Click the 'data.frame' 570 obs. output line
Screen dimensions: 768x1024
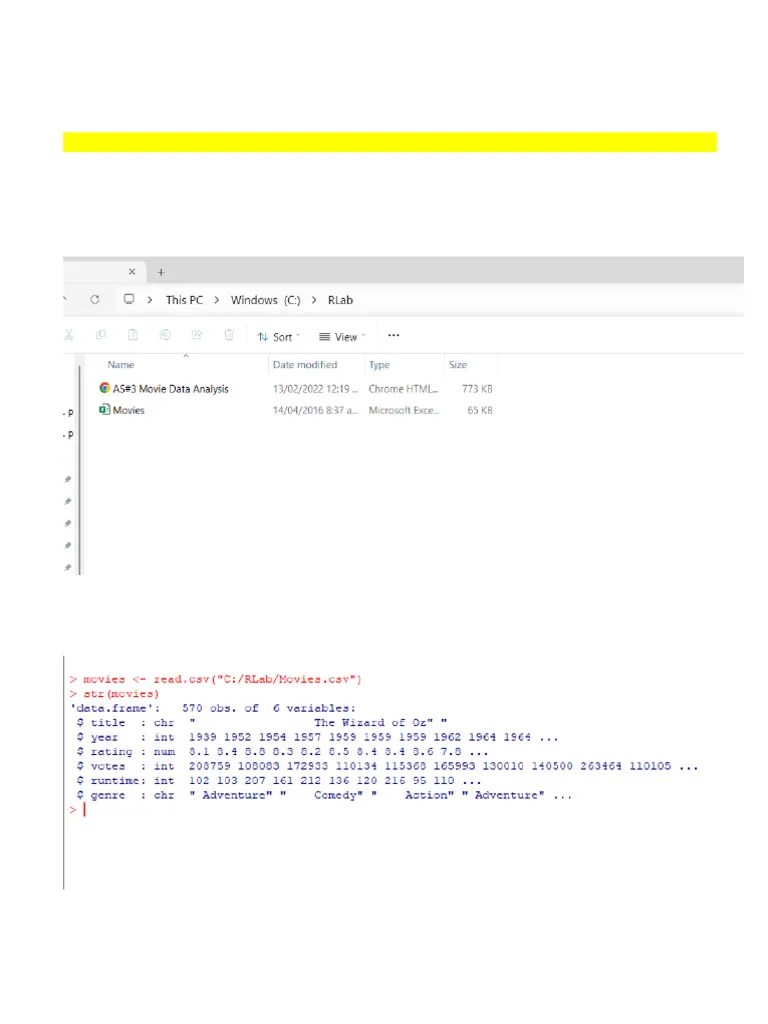pyautogui.click(x=213, y=708)
